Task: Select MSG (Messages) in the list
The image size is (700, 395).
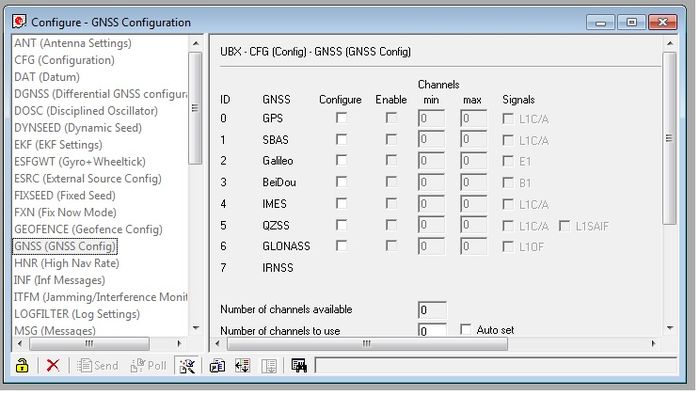Action: [x=55, y=331]
